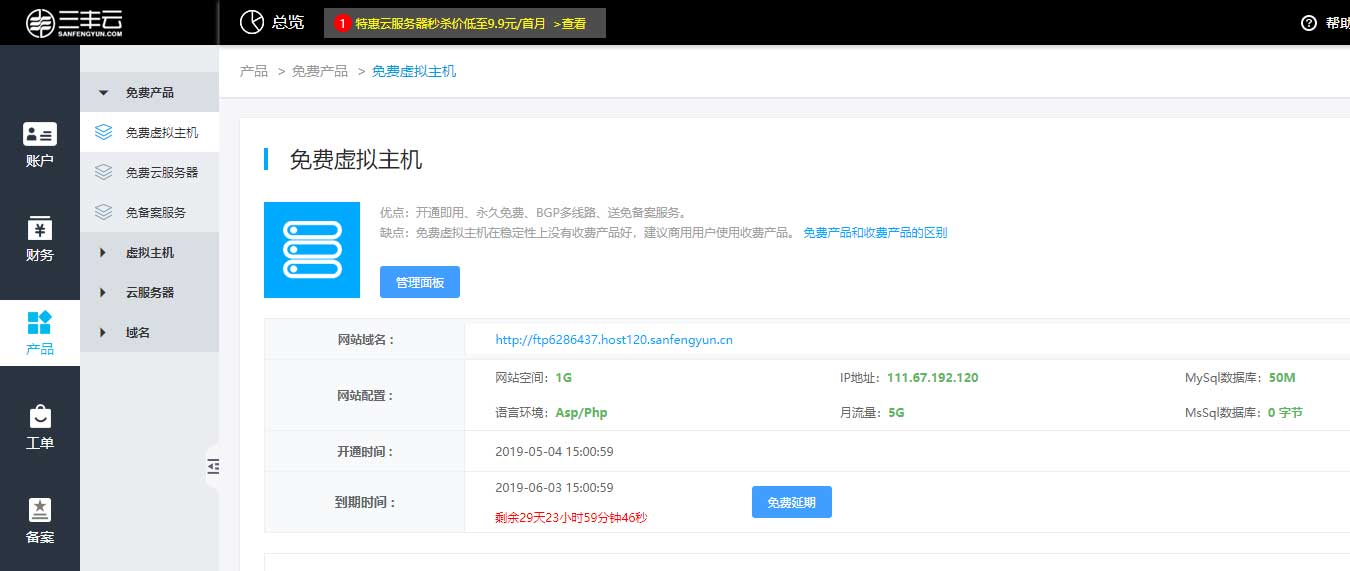Click the 网站域名 row label
Image resolution: width=1350 pixels, height=571 pixels.
tap(365, 340)
